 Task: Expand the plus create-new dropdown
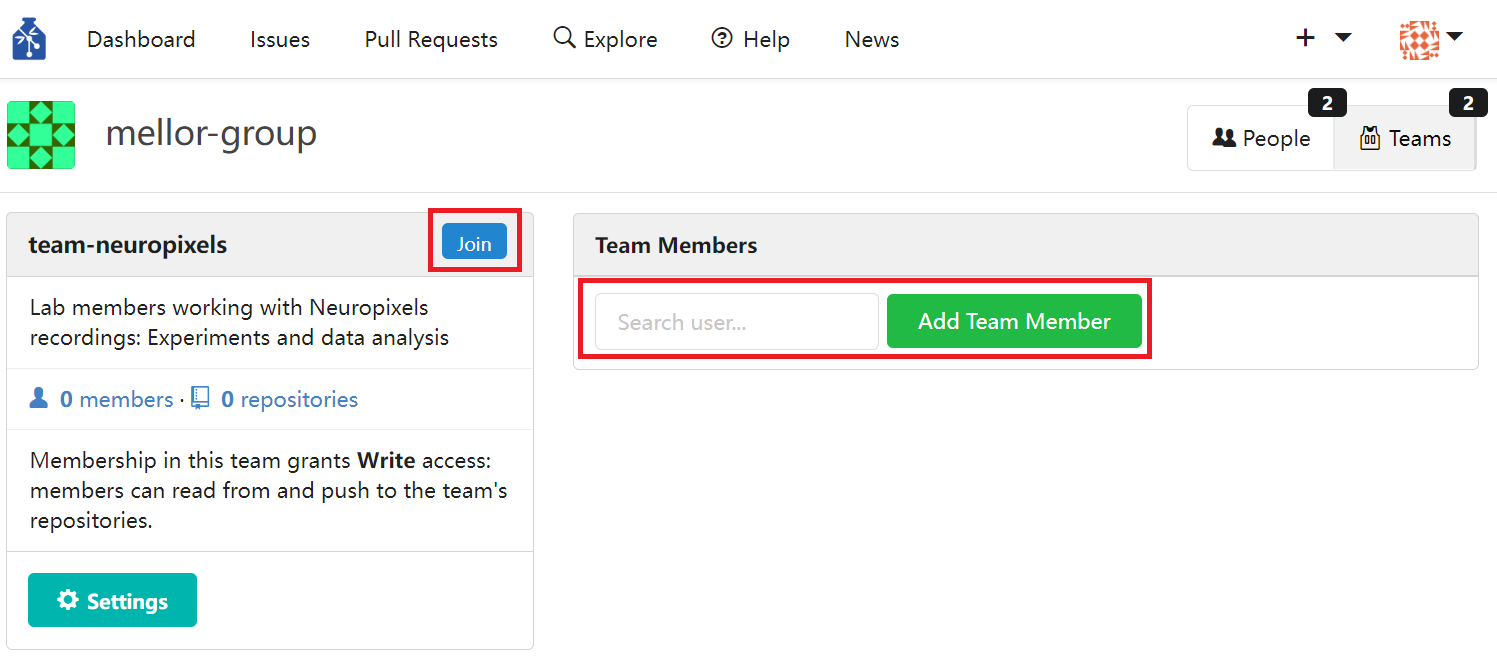click(x=1323, y=38)
